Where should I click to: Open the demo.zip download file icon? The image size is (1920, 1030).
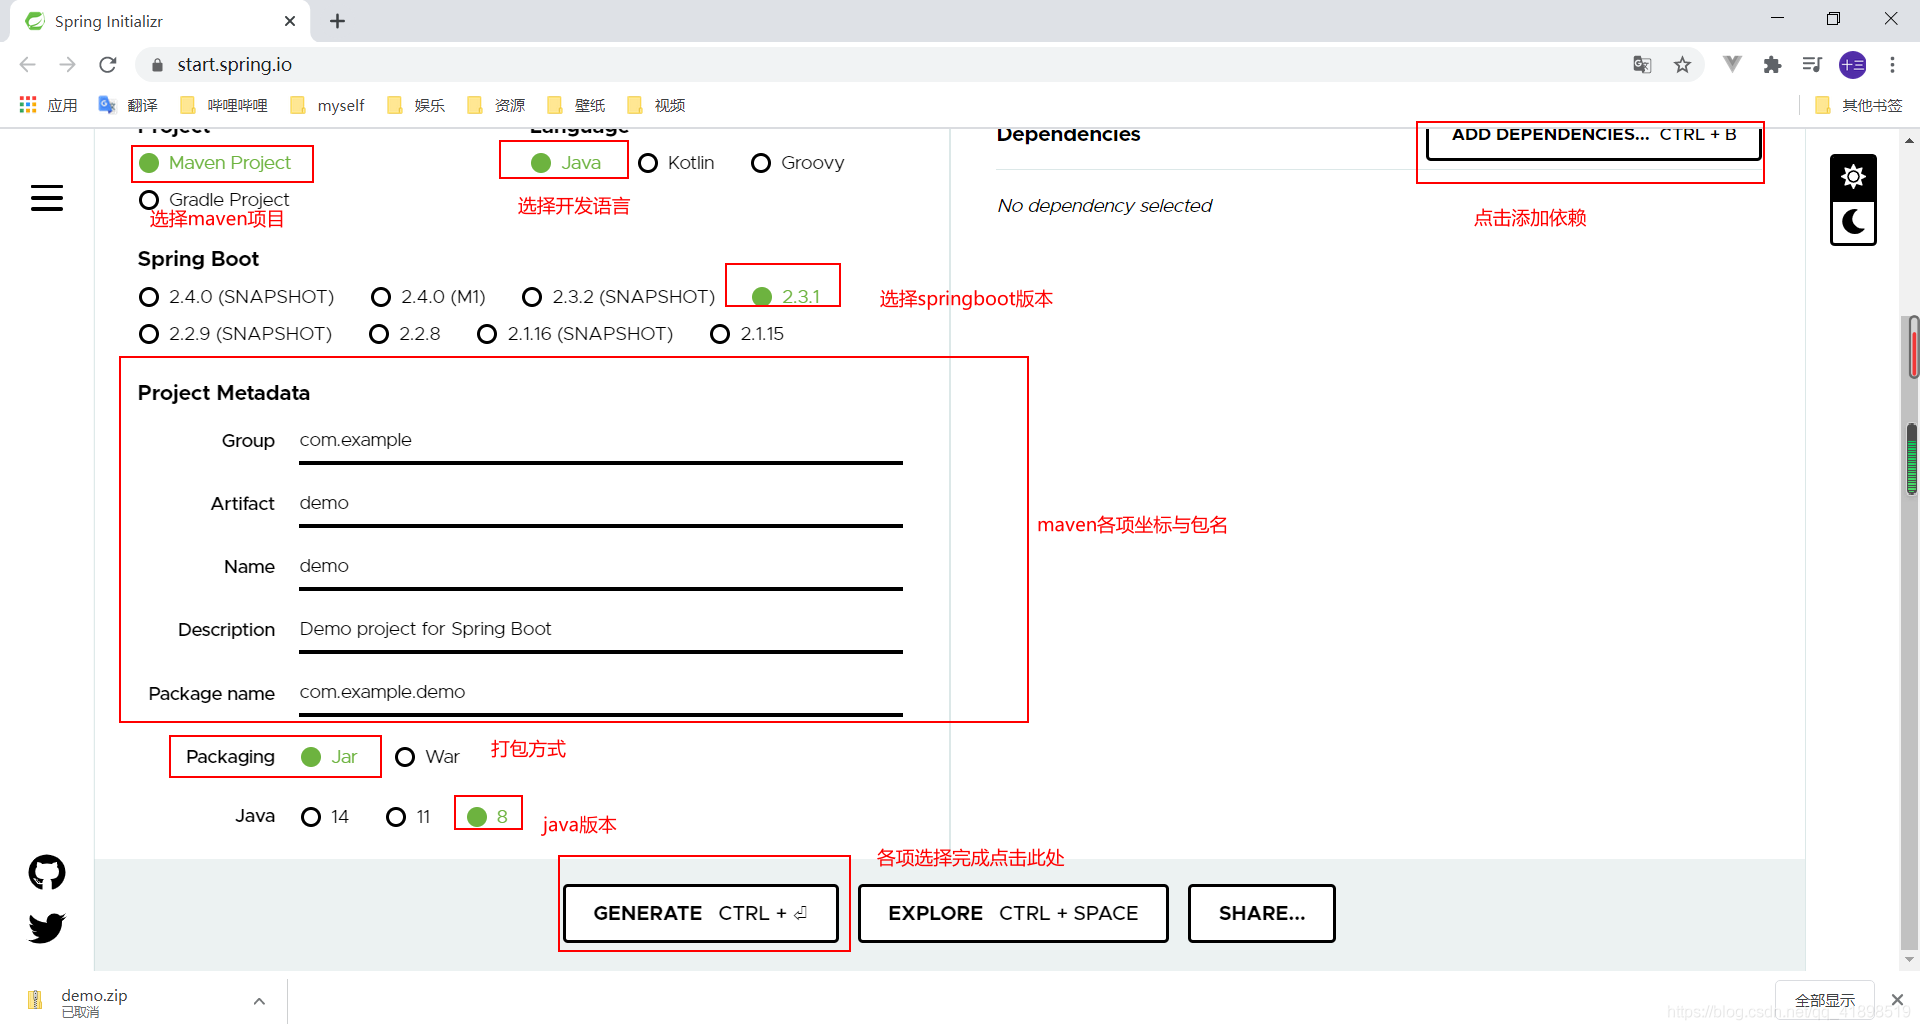click(35, 1000)
